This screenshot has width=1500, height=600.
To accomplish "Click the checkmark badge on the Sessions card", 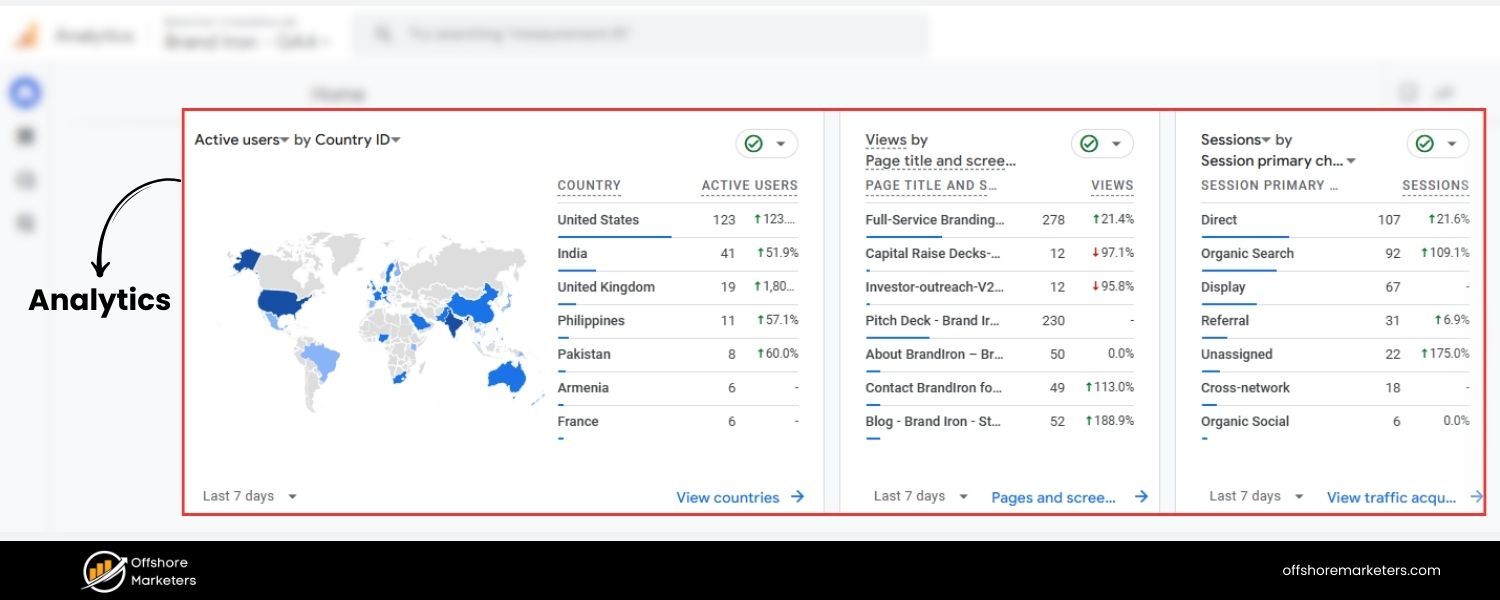I will click(x=1424, y=143).
